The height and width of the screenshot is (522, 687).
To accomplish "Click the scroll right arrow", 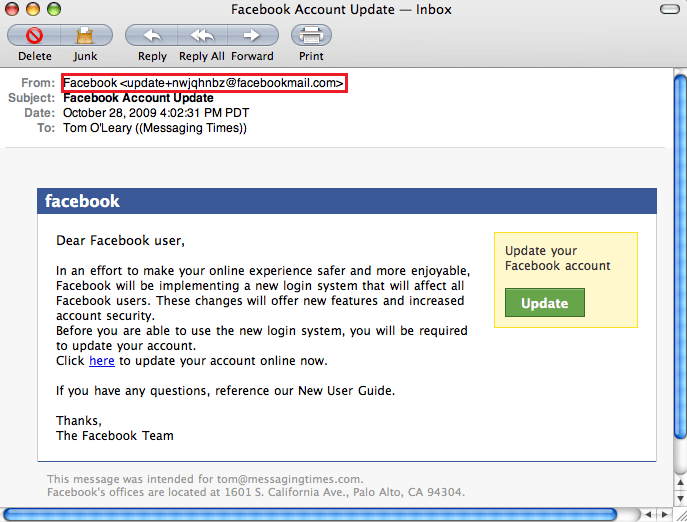I will [x=665, y=515].
